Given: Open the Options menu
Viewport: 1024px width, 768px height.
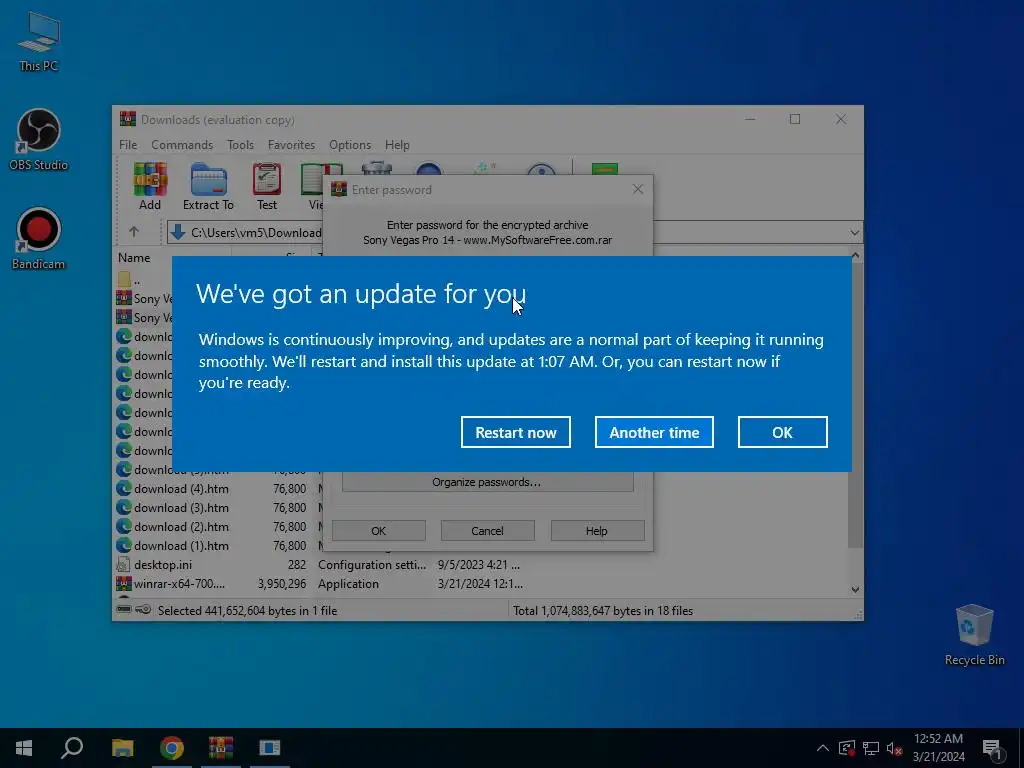Looking at the screenshot, I should (349, 145).
